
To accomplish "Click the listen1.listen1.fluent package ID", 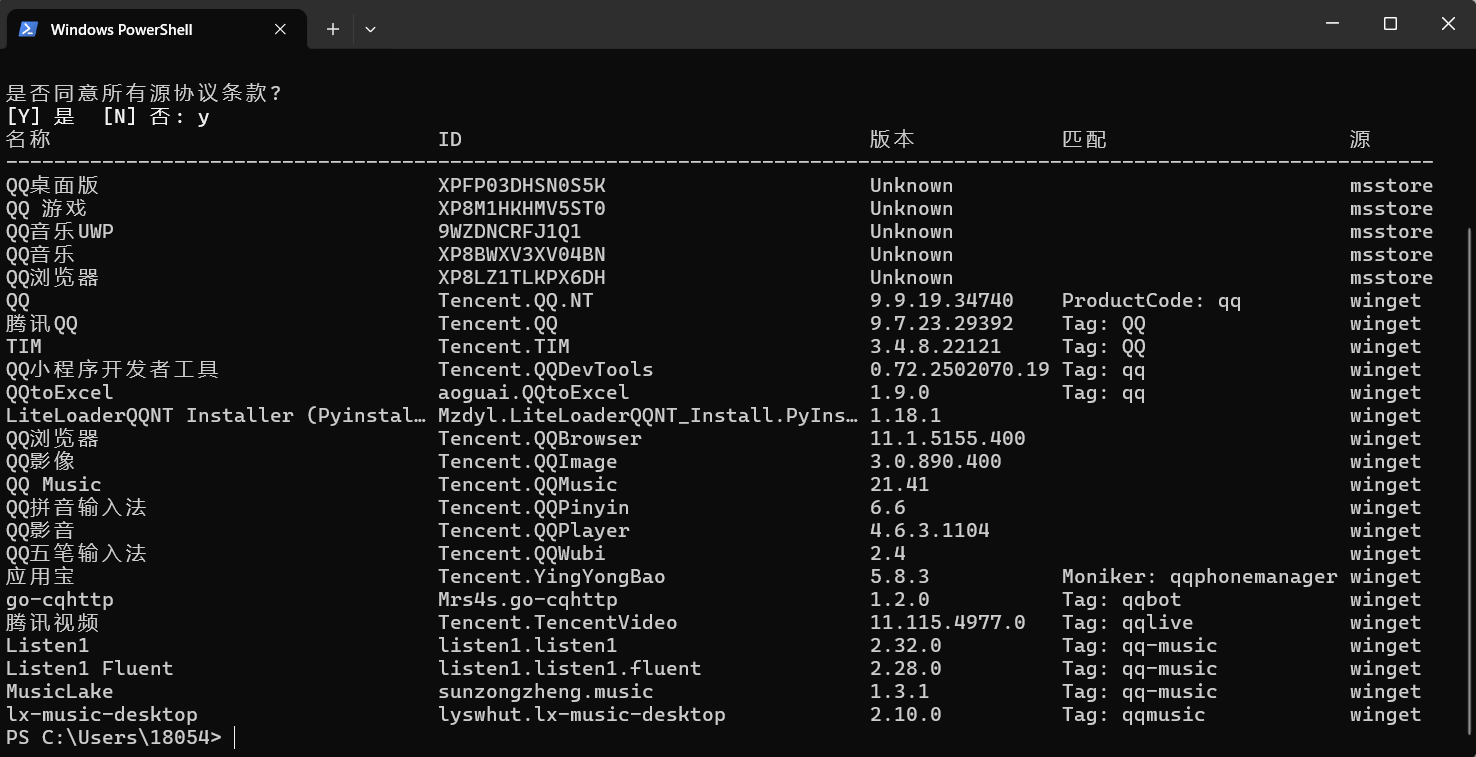I will [570, 668].
